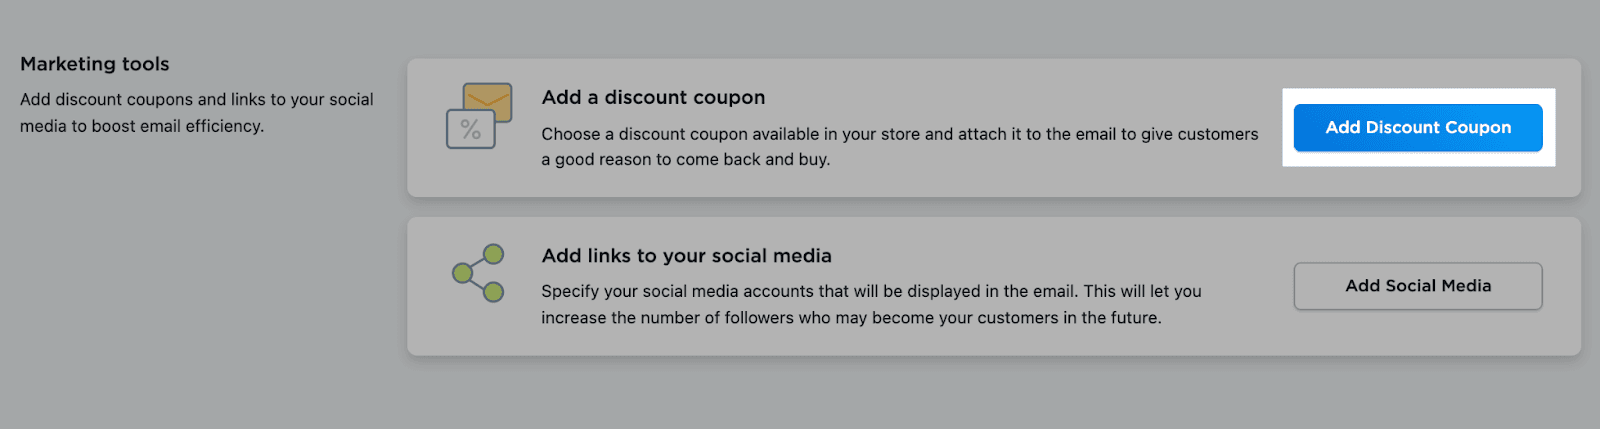Click the "Add links to your social media" title
This screenshot has width=1600, height=429.
(686, 255)
